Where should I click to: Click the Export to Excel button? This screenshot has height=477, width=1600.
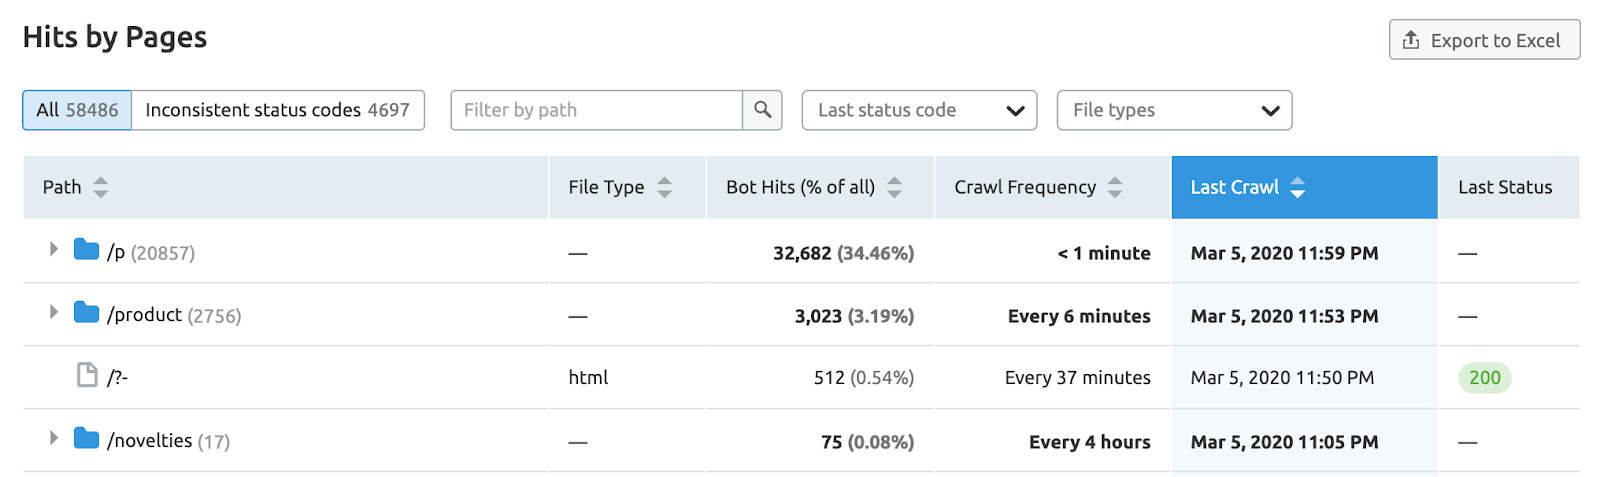click(1484, 40)
